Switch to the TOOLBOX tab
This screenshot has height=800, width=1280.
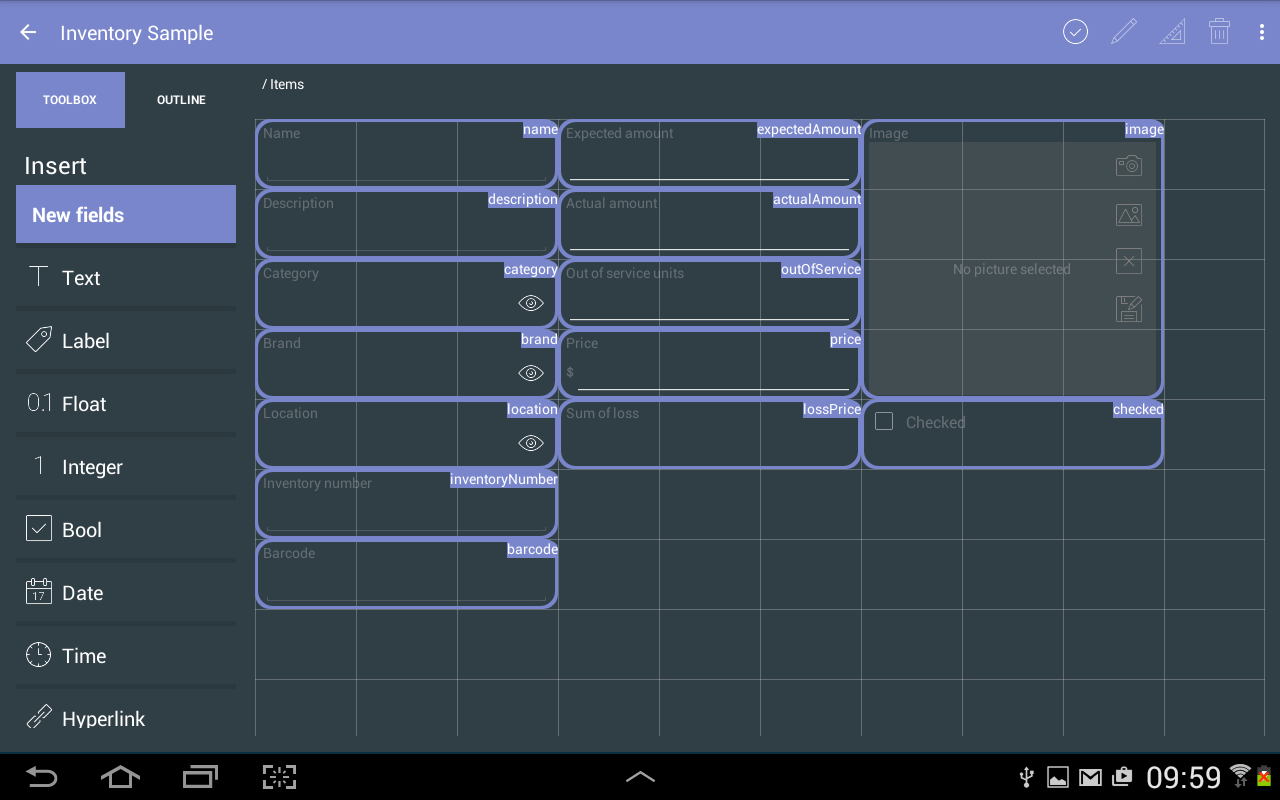click(x=70, y=100)
